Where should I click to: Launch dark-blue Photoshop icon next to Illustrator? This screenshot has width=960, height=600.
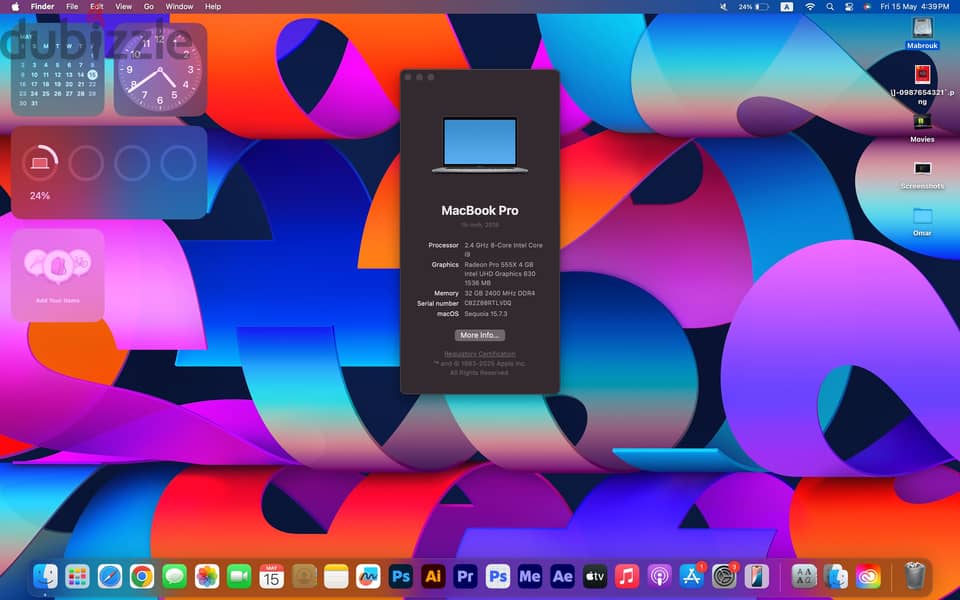(x=400, y=576)
